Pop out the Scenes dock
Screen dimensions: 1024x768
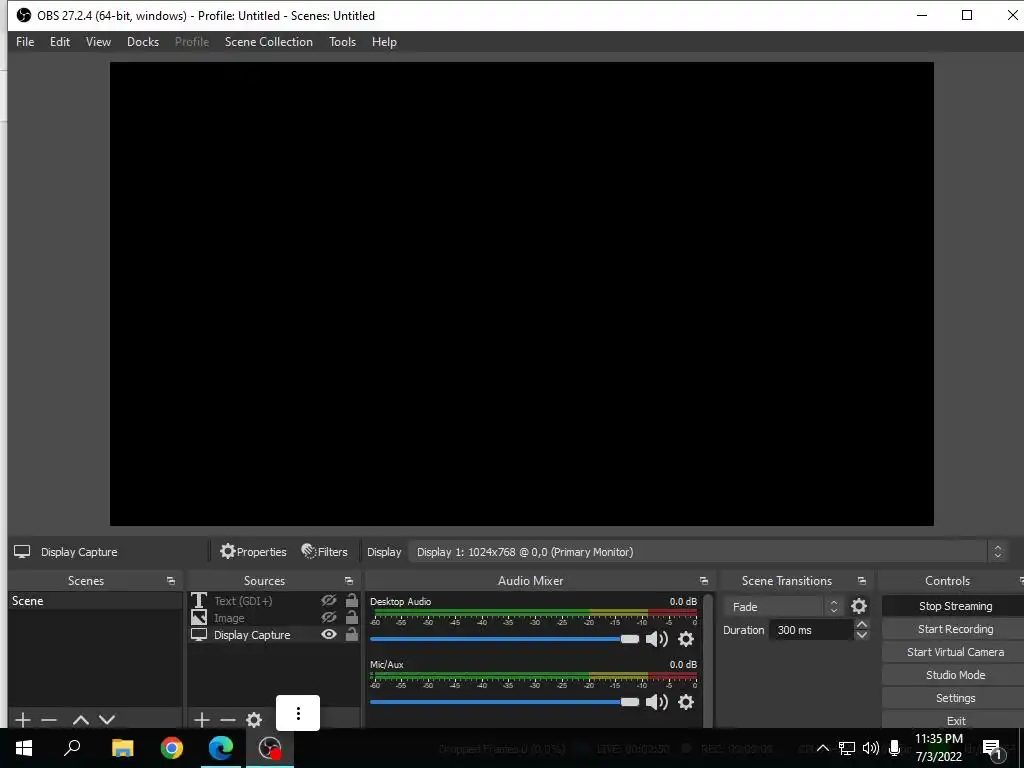point(170,581)
